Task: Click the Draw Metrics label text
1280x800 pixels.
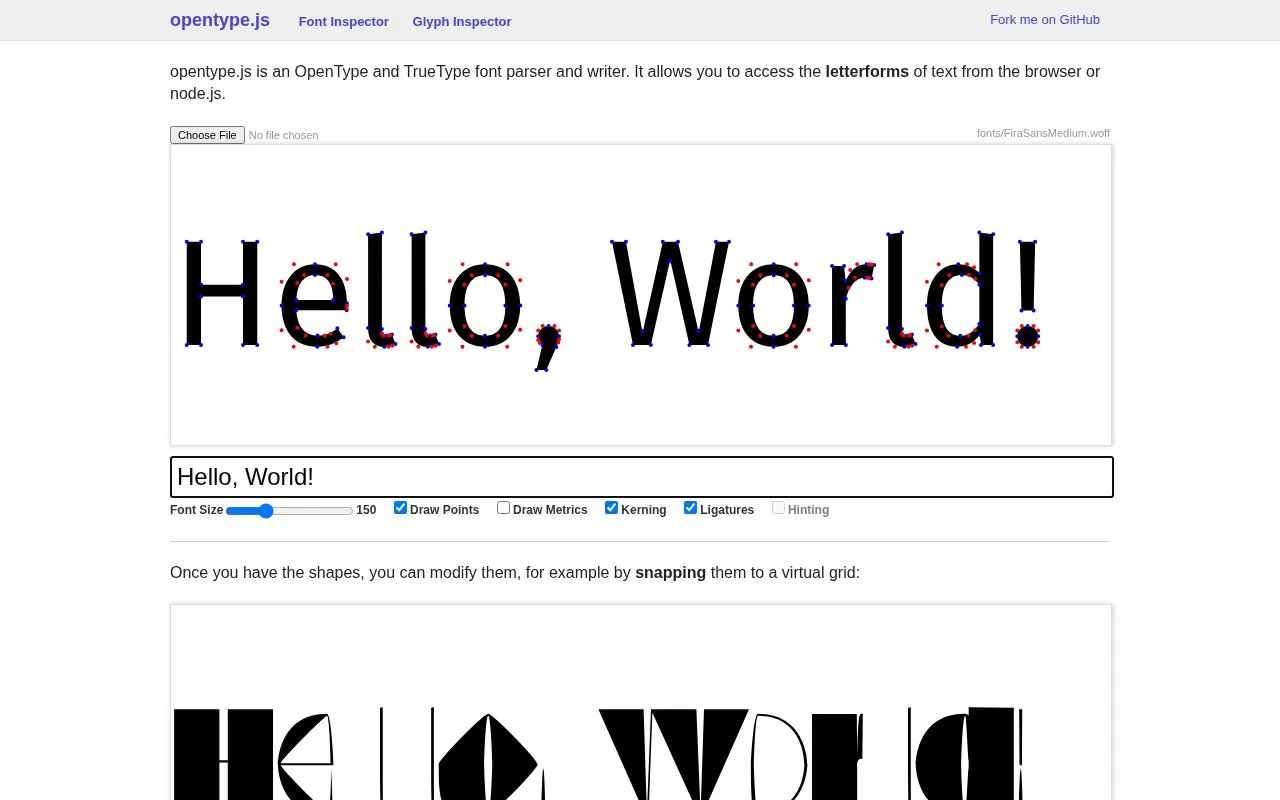Action: (550, 510)
